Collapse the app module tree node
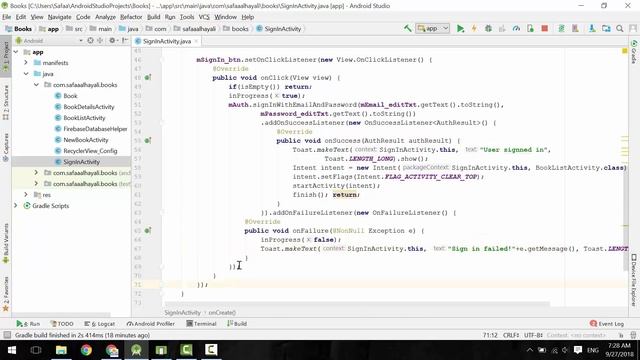The width and height of the screenshot is (640, 360). tap(16, 52)
